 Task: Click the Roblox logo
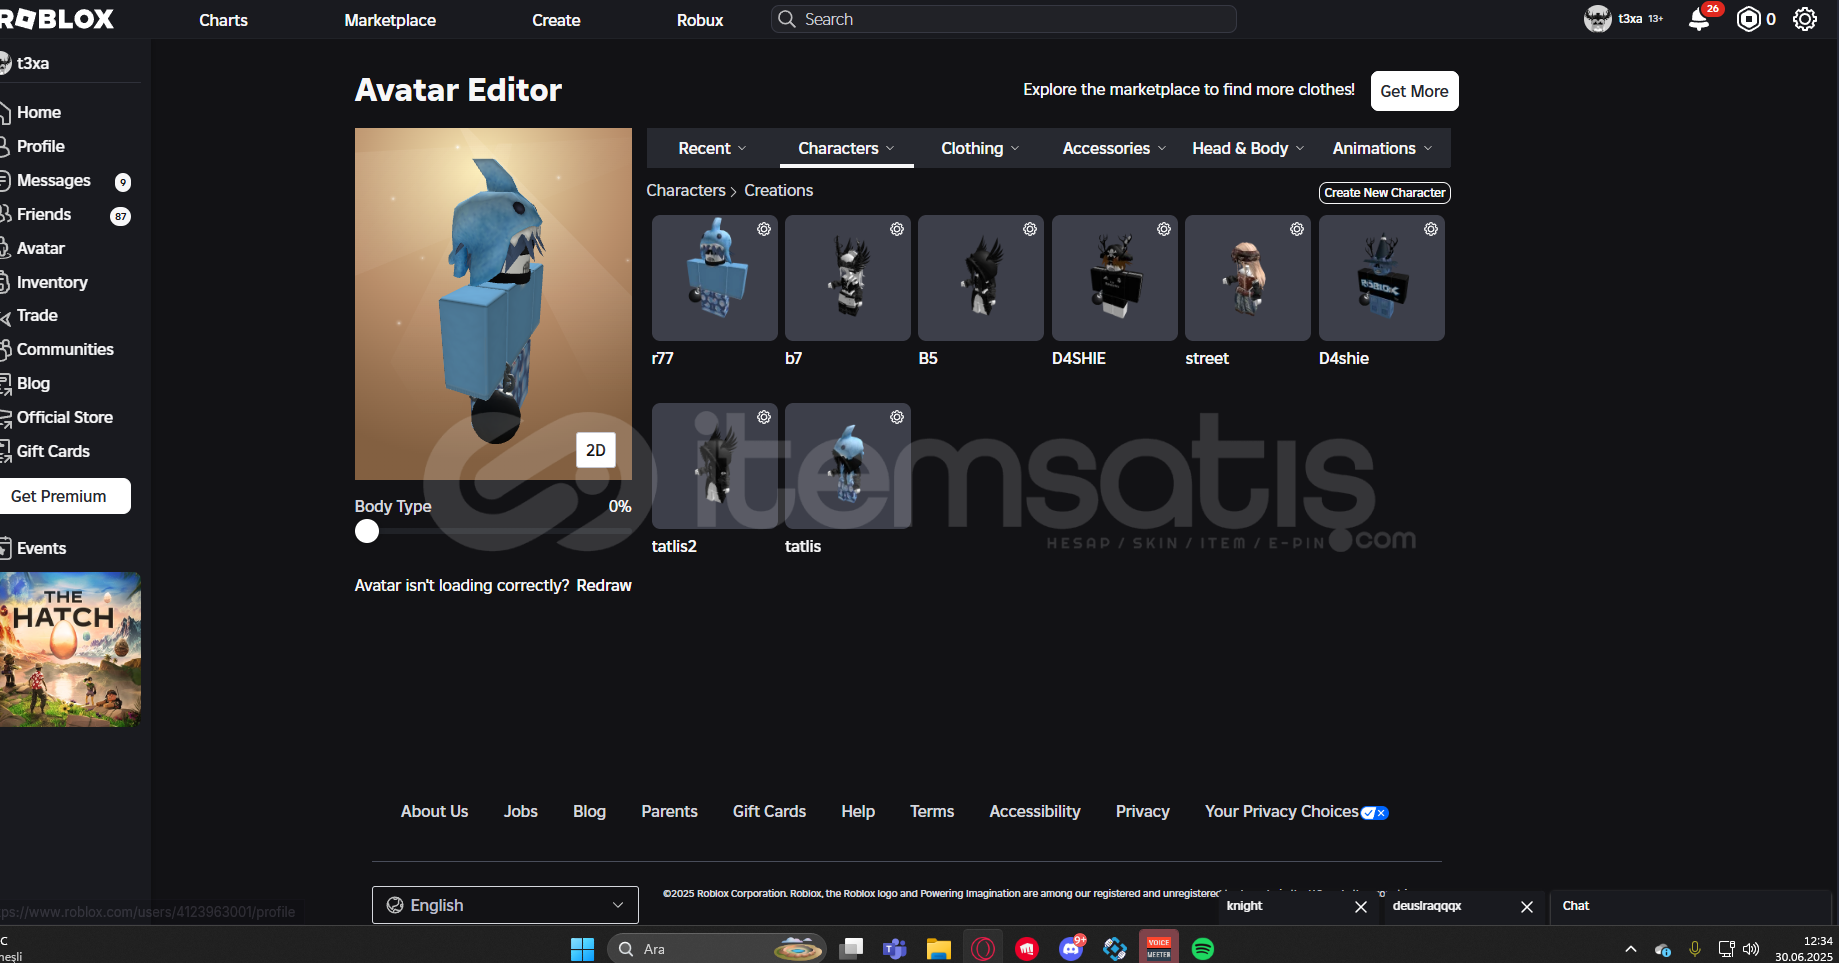(x=57, y=19)
